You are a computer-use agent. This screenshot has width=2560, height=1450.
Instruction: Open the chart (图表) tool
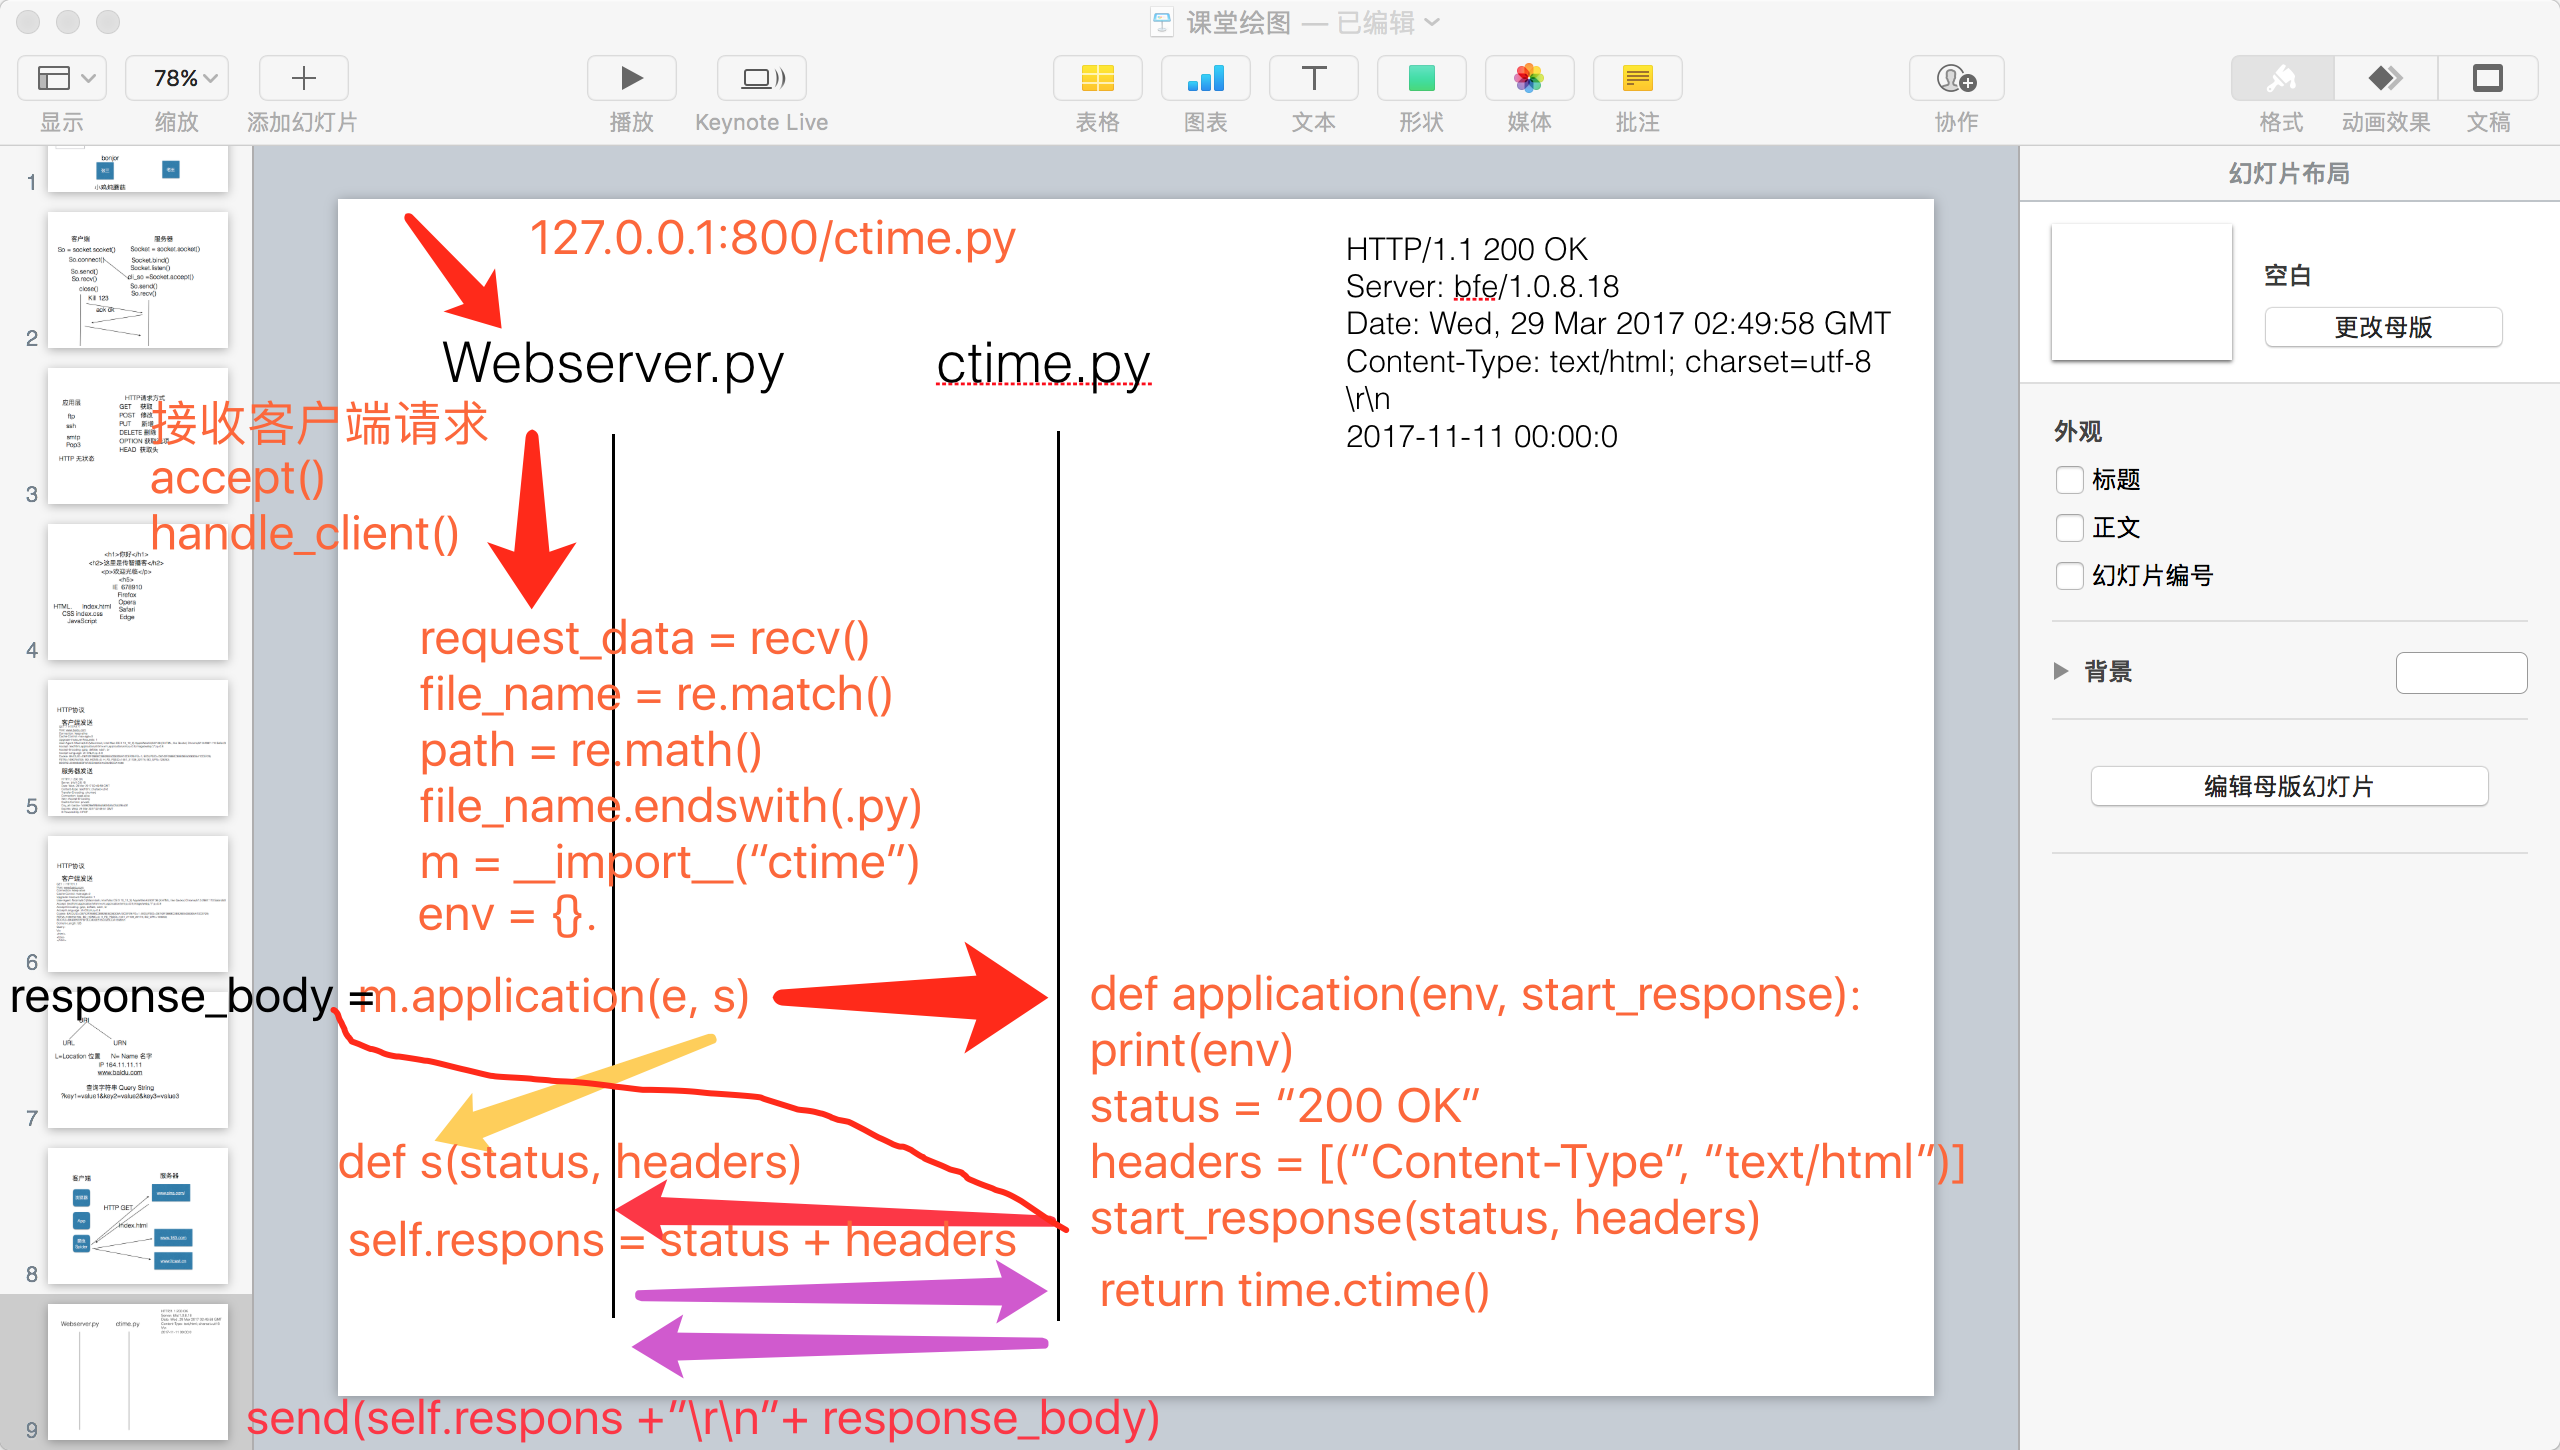(1205, 78)
